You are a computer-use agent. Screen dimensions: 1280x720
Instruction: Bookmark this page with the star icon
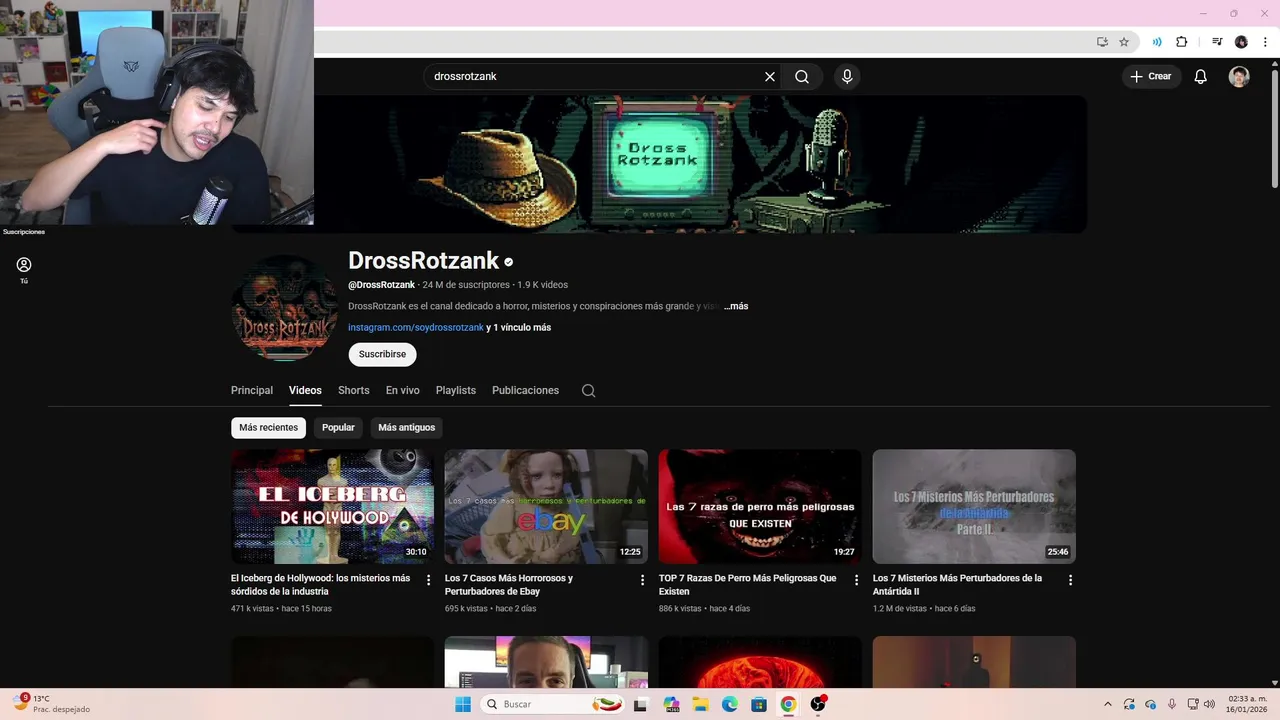tap(1124, 42)
